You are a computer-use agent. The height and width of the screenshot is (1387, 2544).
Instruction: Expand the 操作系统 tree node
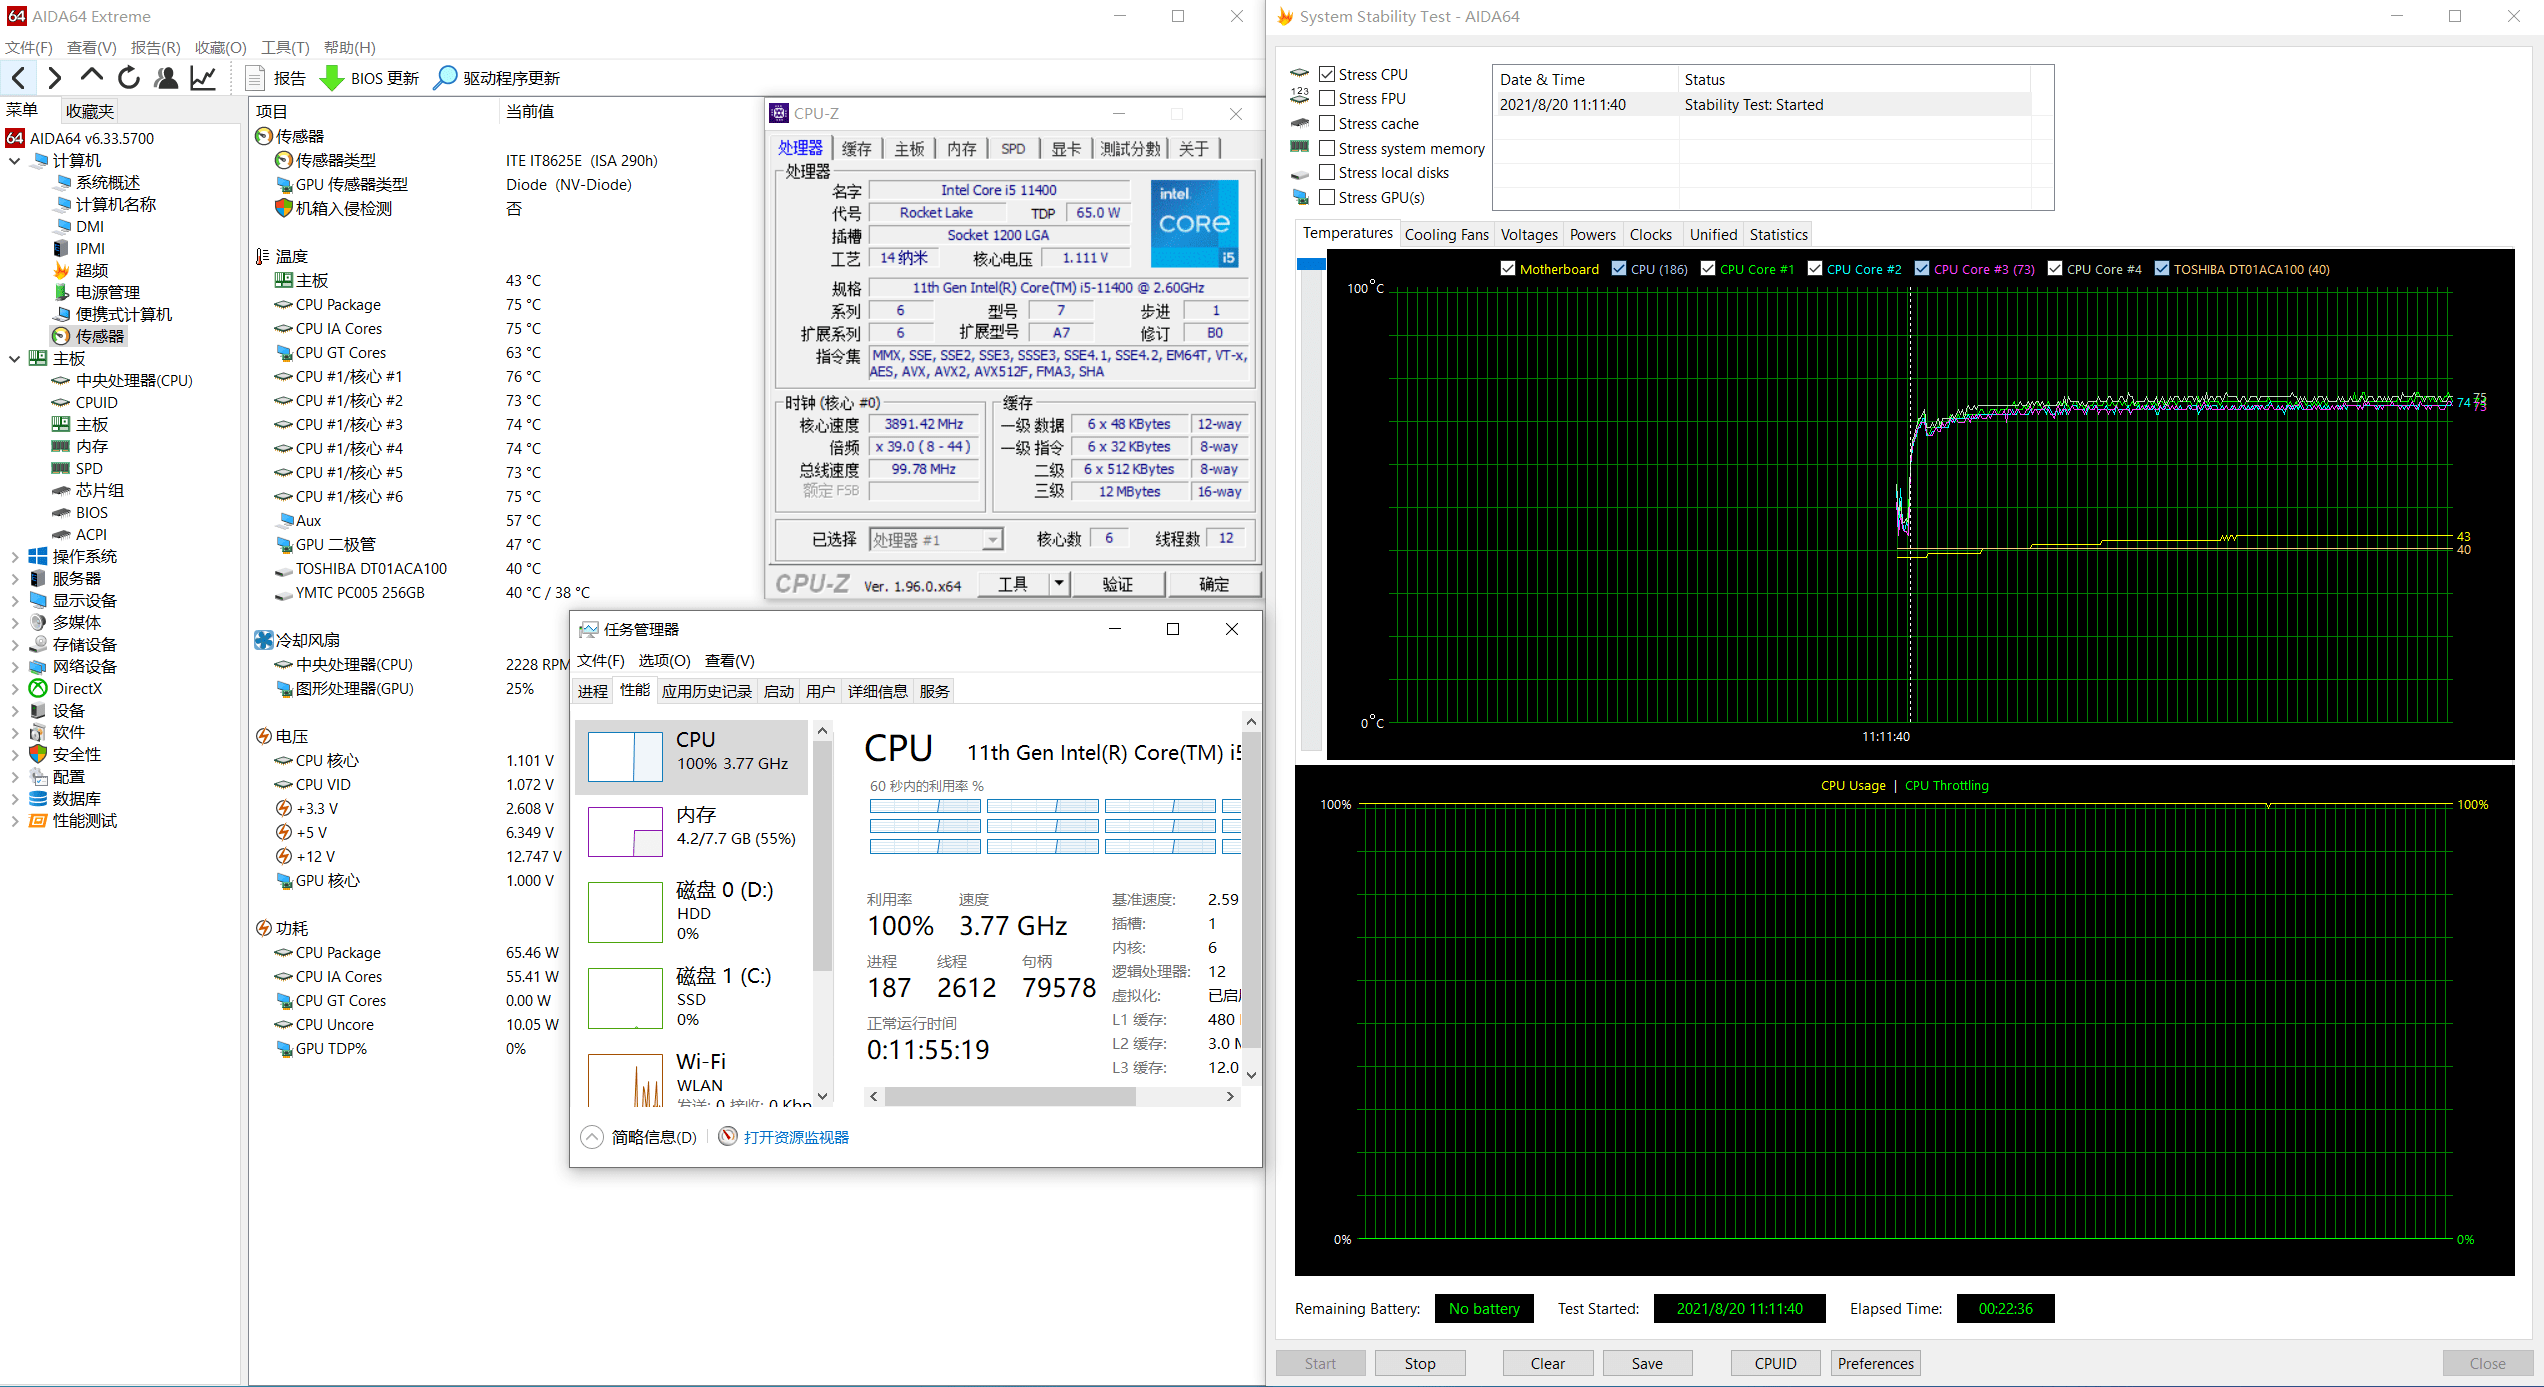click(15, 556)
